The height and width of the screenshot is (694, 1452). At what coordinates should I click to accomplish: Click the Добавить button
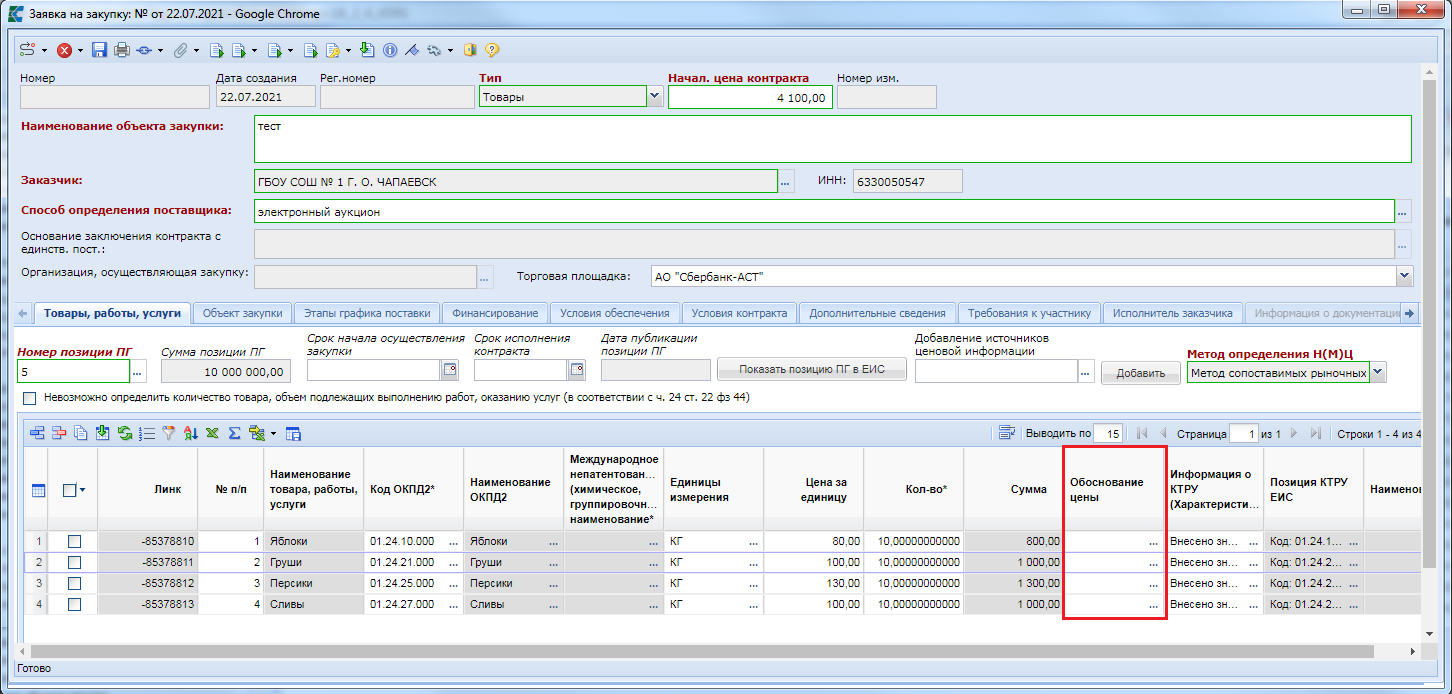1141,373
